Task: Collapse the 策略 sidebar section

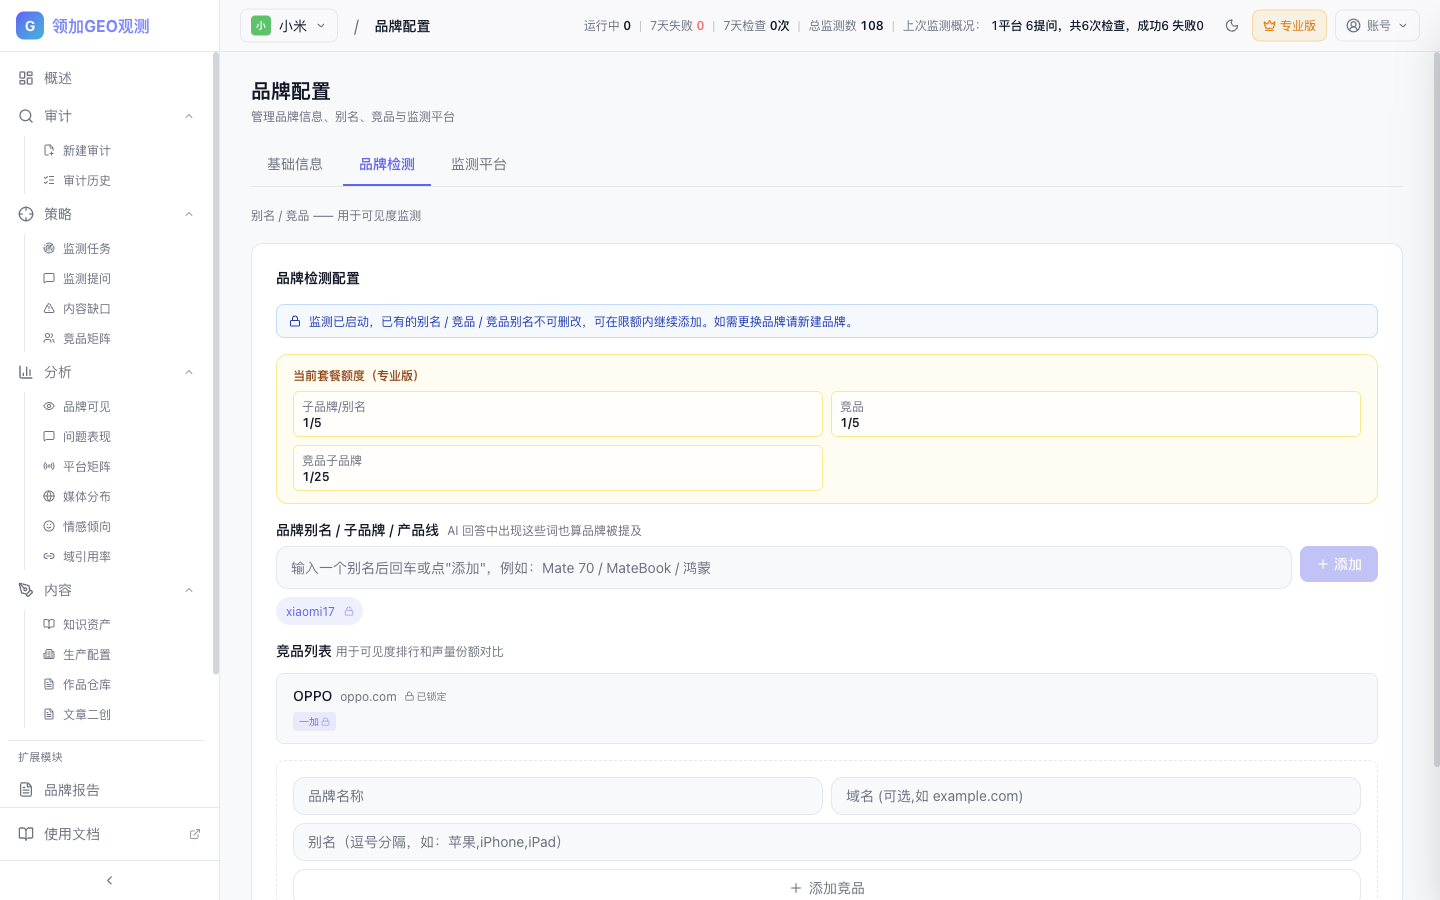Action: (189, 214)
